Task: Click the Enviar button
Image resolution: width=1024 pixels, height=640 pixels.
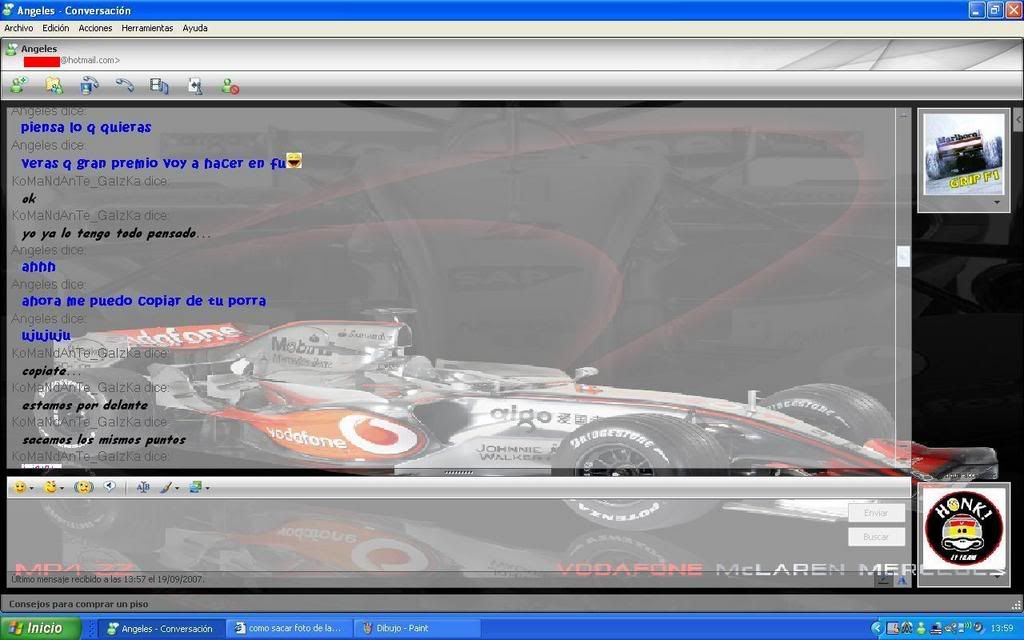Action: click(876, 513)
